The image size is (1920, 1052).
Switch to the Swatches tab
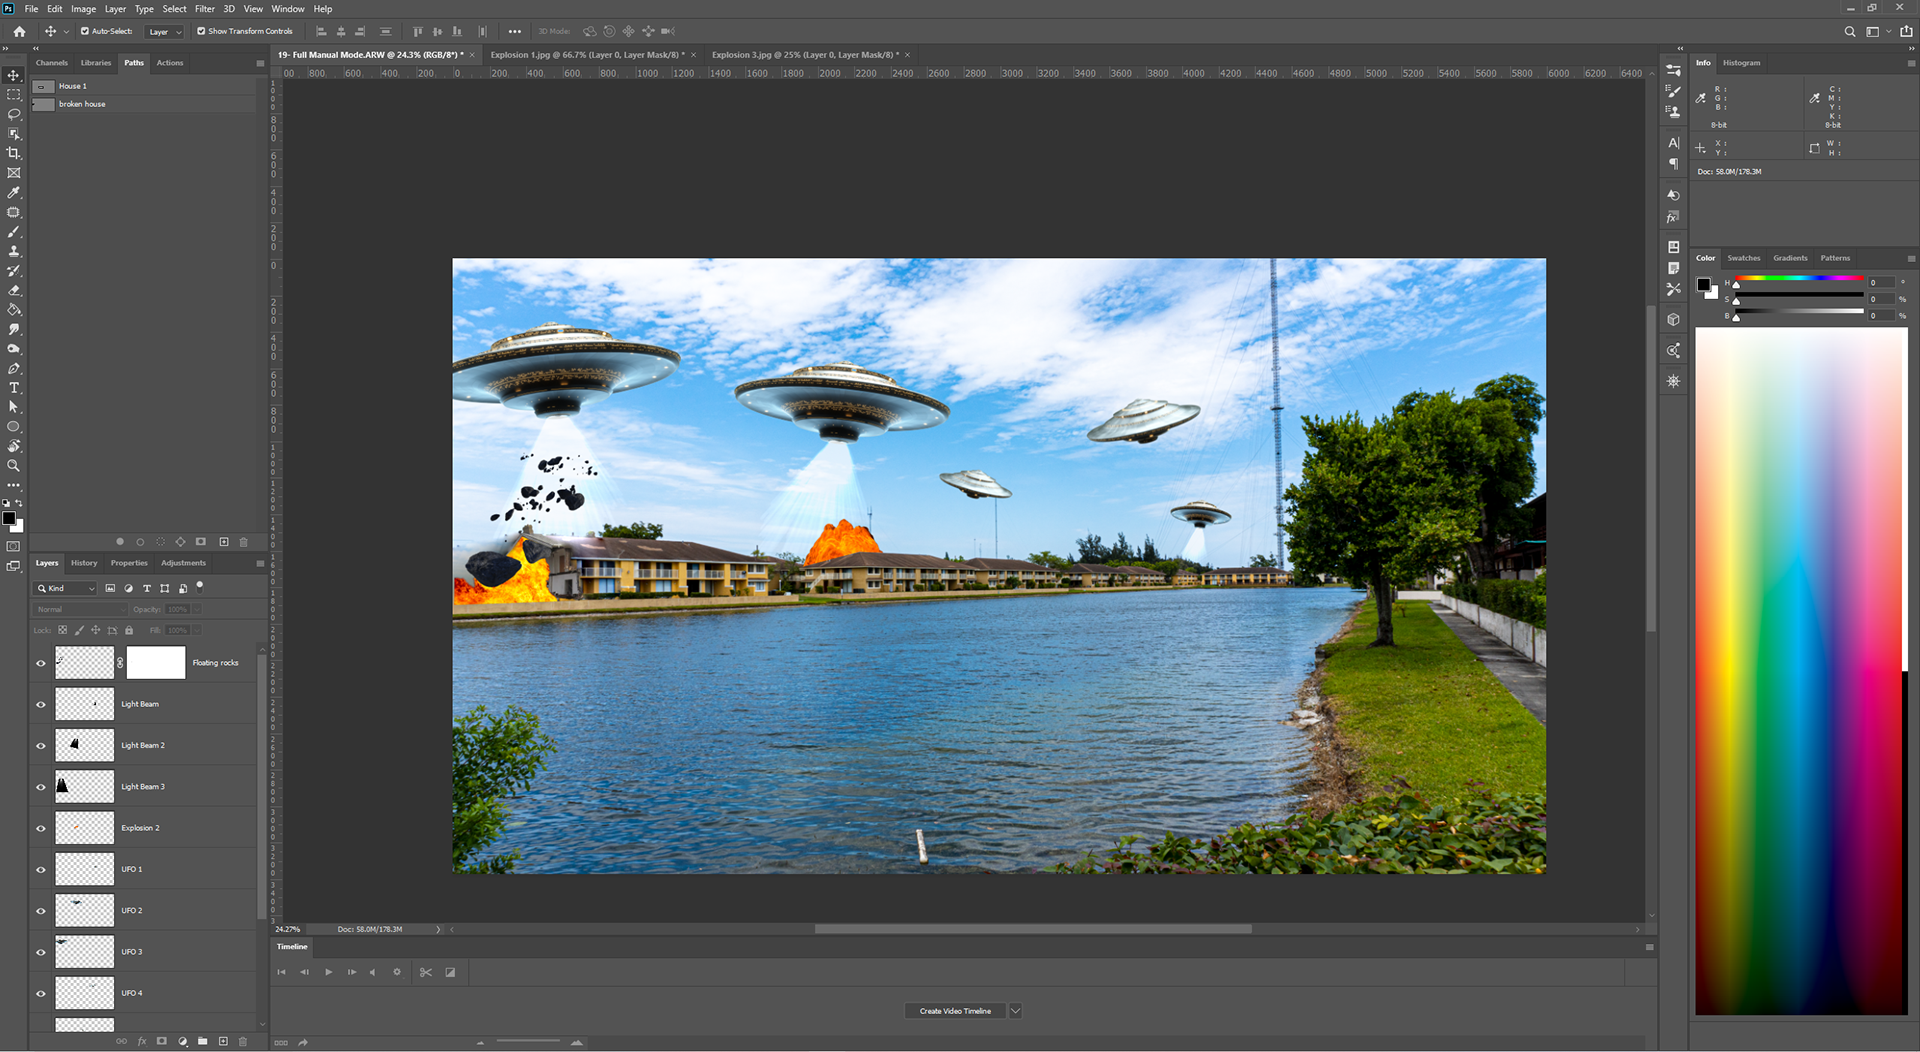1744,258
